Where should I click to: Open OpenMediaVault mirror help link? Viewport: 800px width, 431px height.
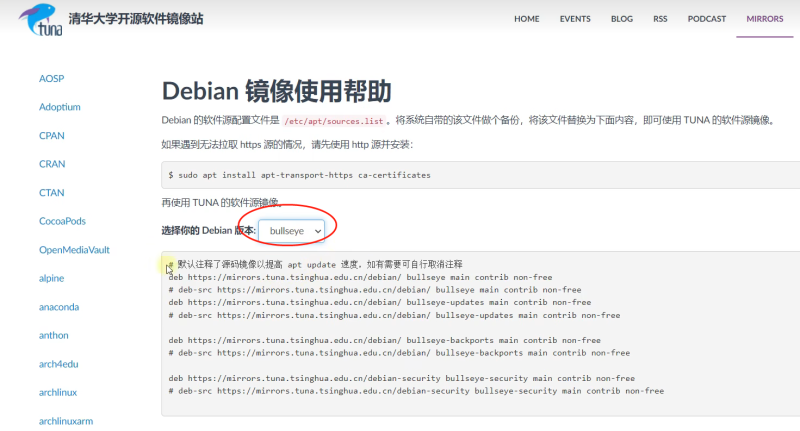(74, 250)
